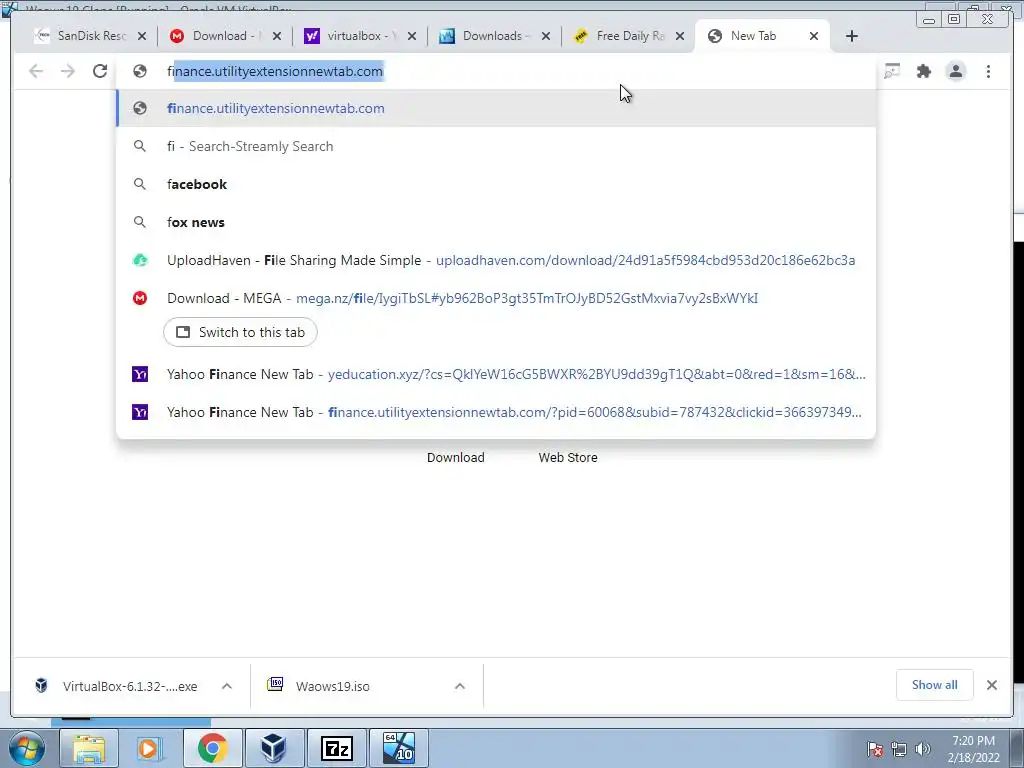
Task: Close the Downloads tab
Action: pyautogui.click(x=546, y=36)
